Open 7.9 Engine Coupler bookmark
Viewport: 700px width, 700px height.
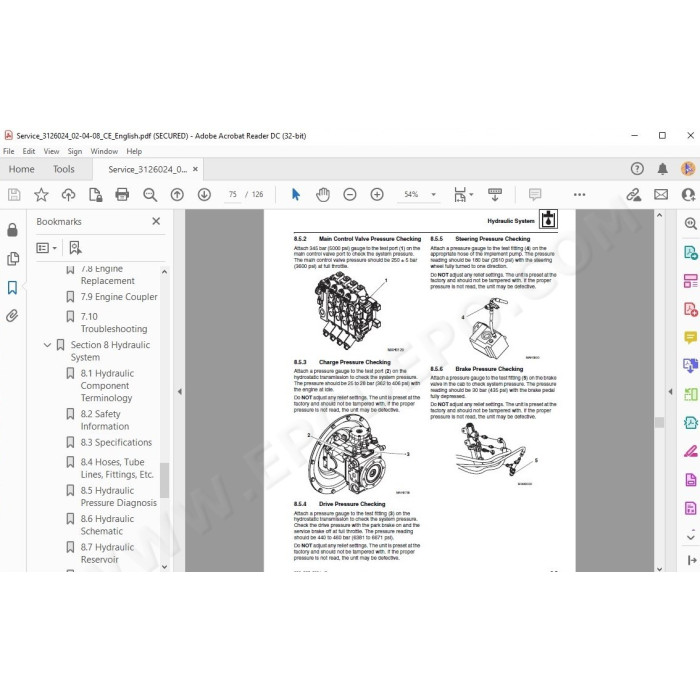click(x=119, y=297)
